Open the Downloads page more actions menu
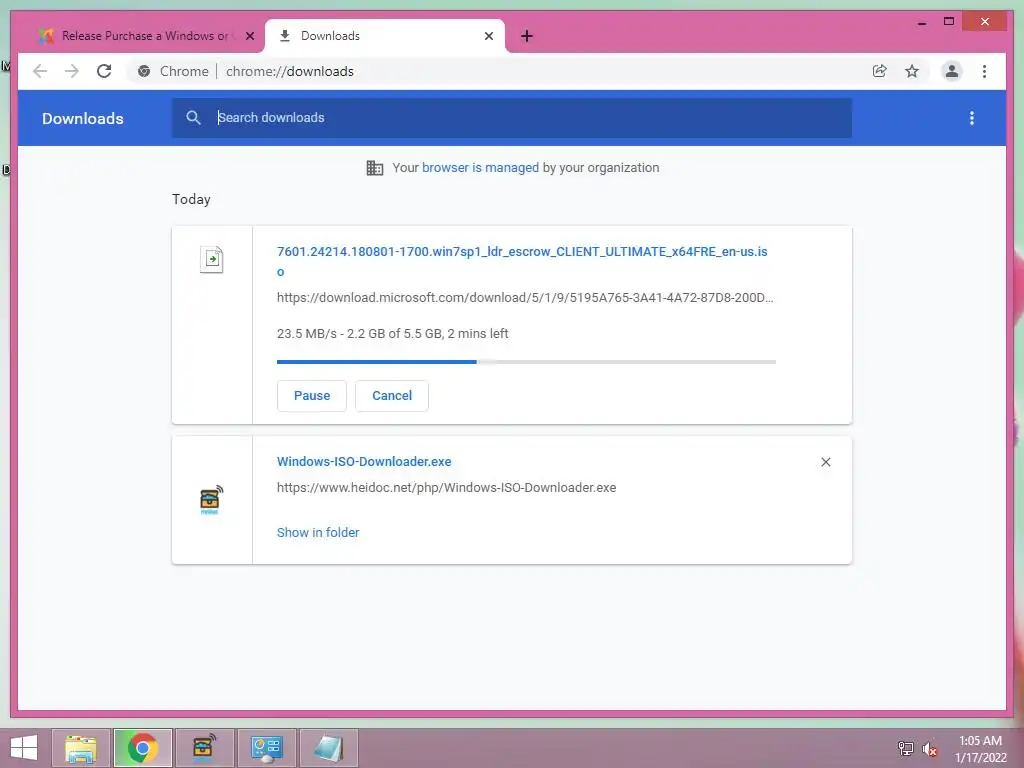Viewport: 1024px width, 768px height. pyautogui.click(x=972, y=118)
